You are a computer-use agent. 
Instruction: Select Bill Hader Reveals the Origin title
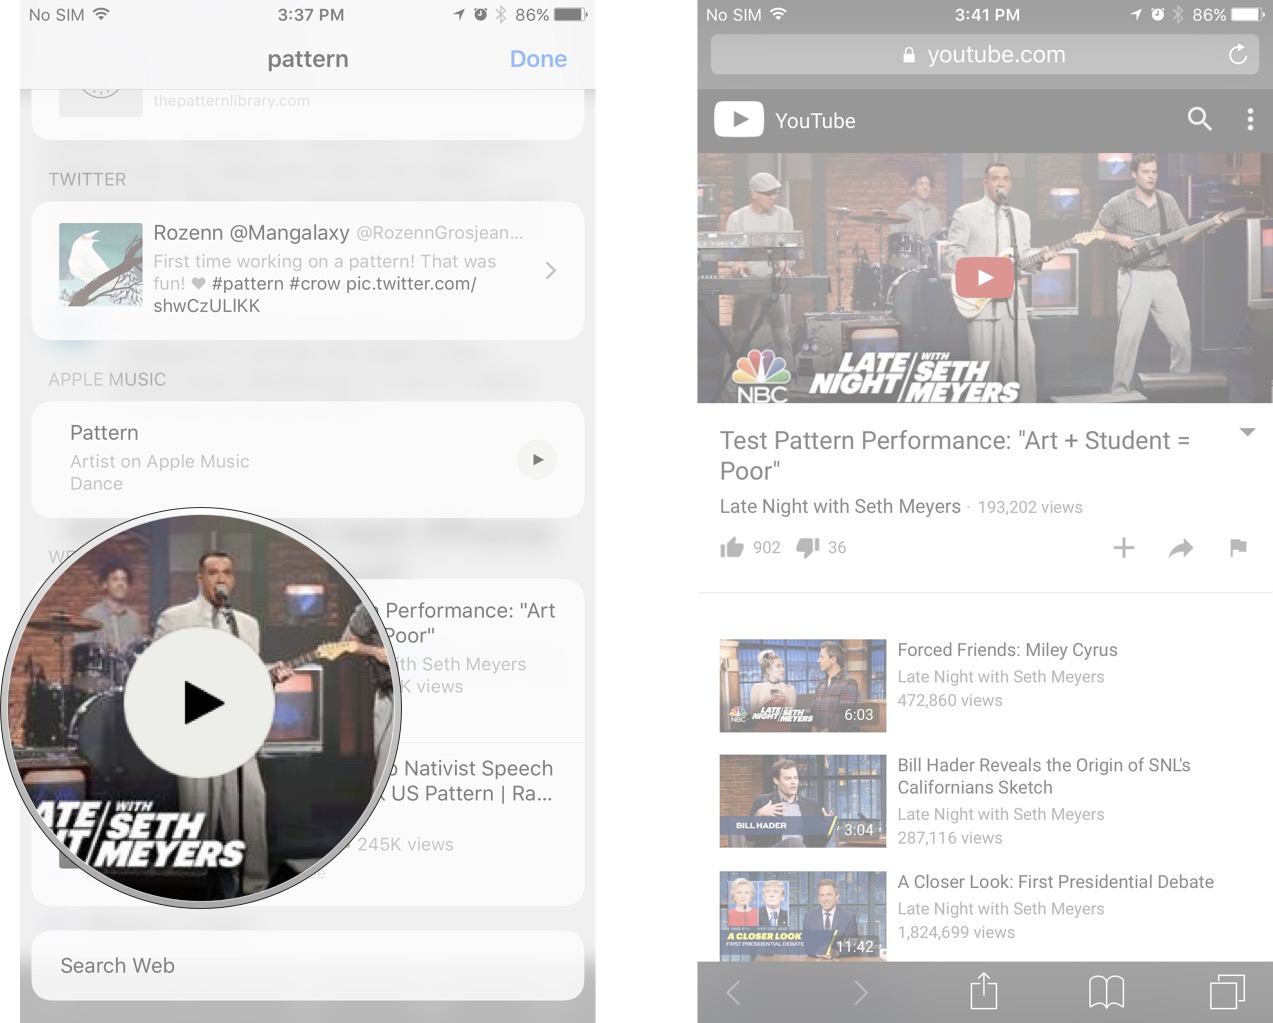click(x=1044, y=776)
